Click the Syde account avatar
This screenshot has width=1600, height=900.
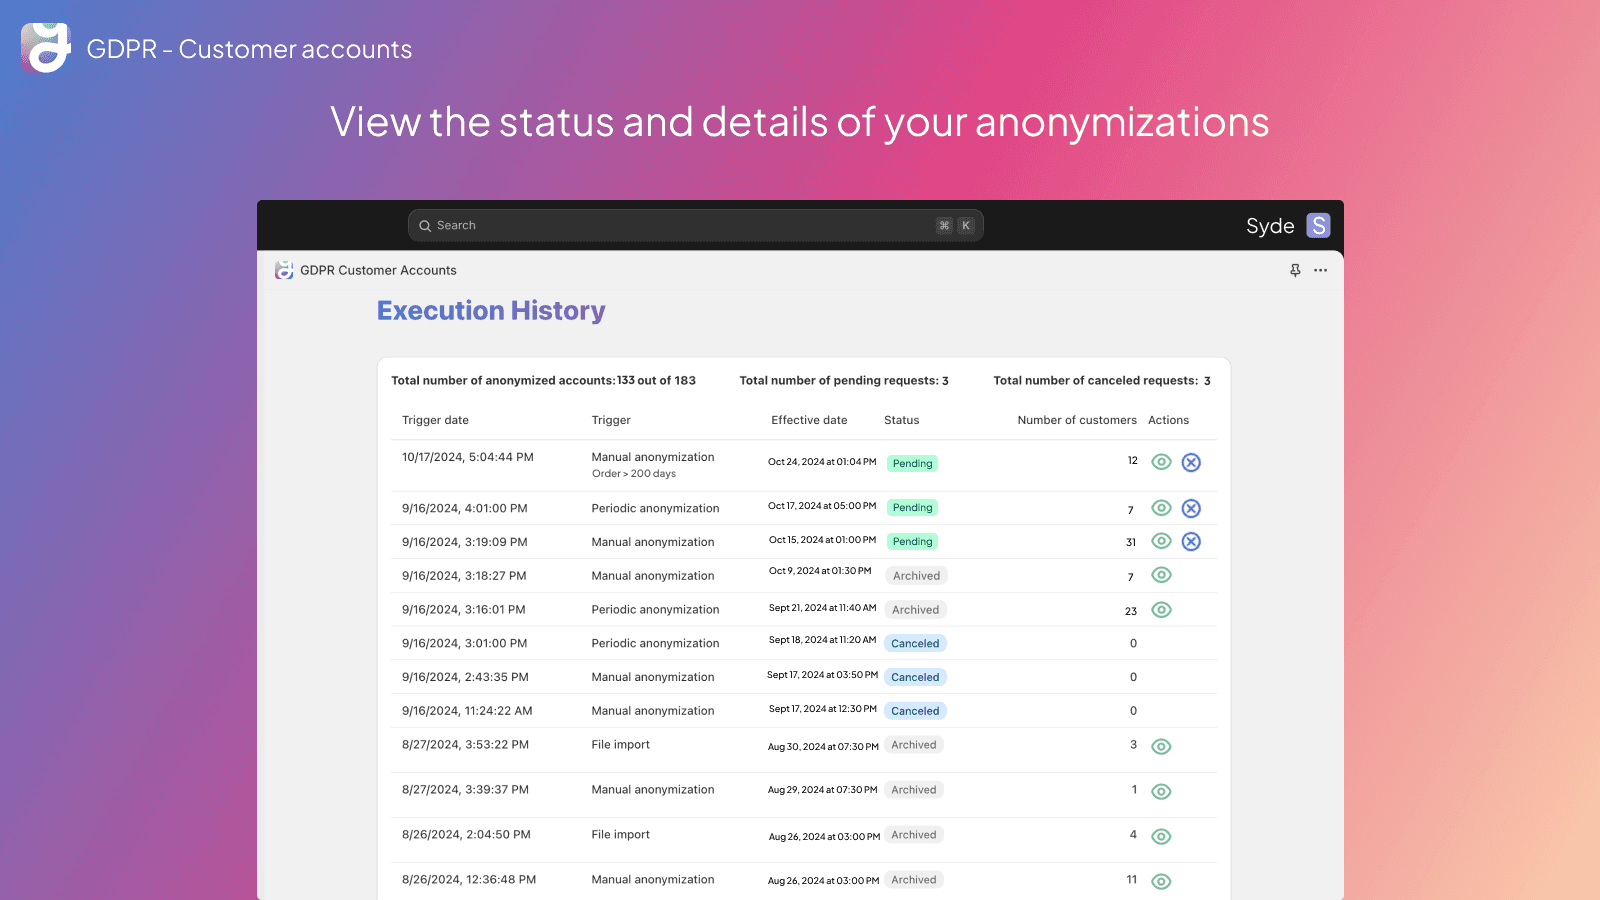coord(1318,226)
